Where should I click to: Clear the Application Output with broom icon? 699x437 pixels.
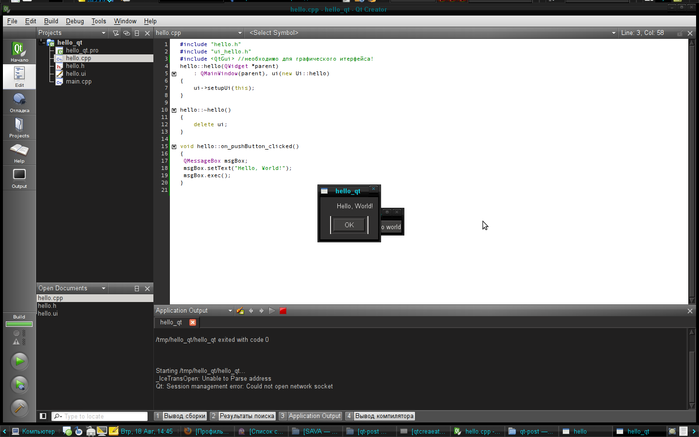click(x=240, y=311)
